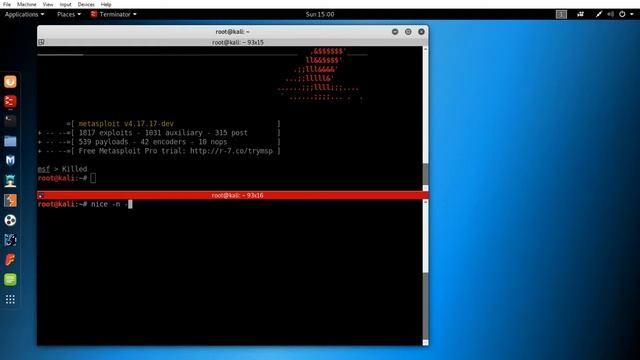Click the '1817 exploits' banner line
Screen dimensions: 640x360
[x=159, y=133]
